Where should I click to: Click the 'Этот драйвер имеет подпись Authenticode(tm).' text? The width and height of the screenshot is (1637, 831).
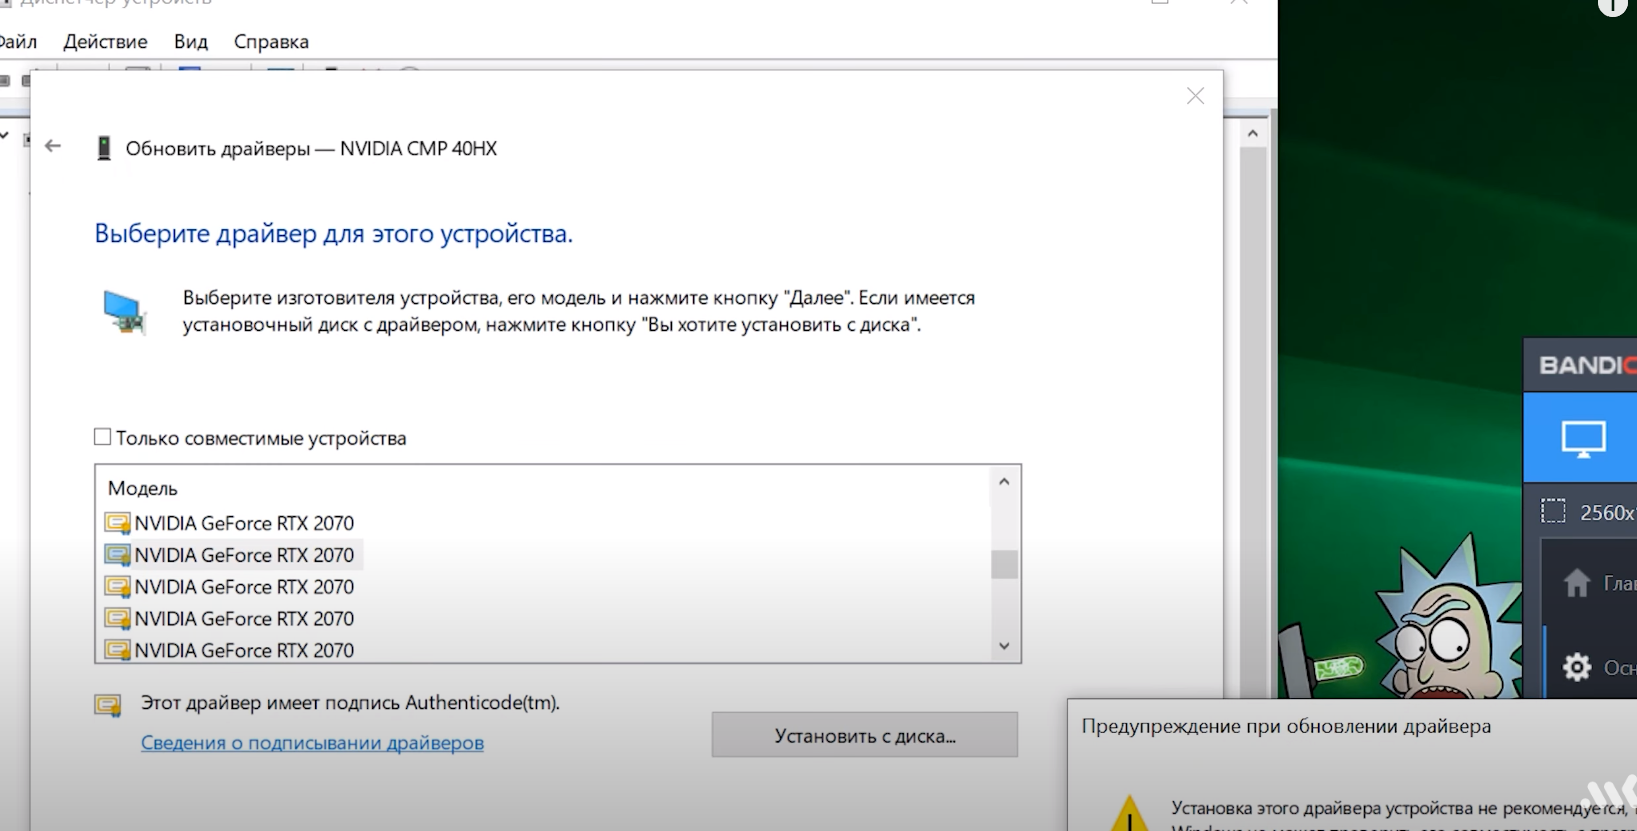pyautogui.click(x=350, y=703)
